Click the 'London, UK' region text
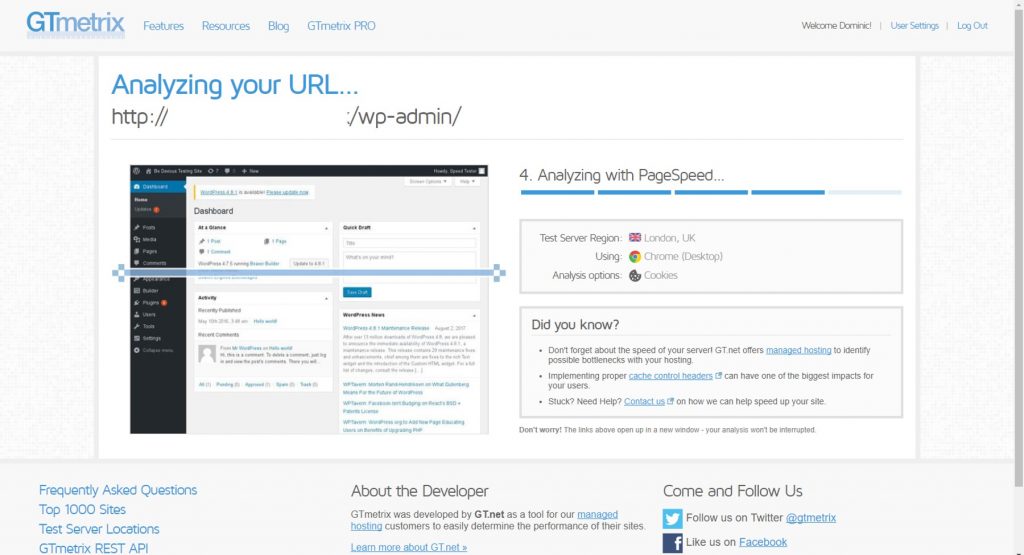Image resolution: width=1024 pixels, height=555 pixels. (669, 238)
